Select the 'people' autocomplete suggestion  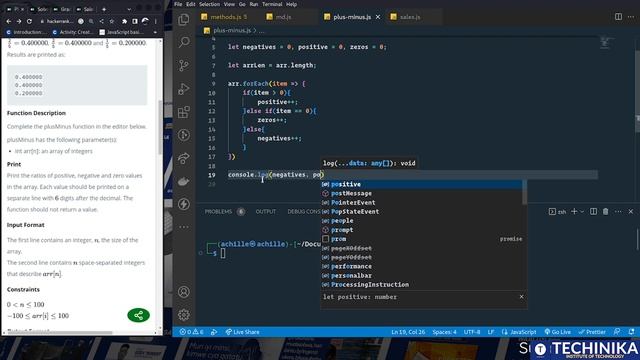click(421, 221)
